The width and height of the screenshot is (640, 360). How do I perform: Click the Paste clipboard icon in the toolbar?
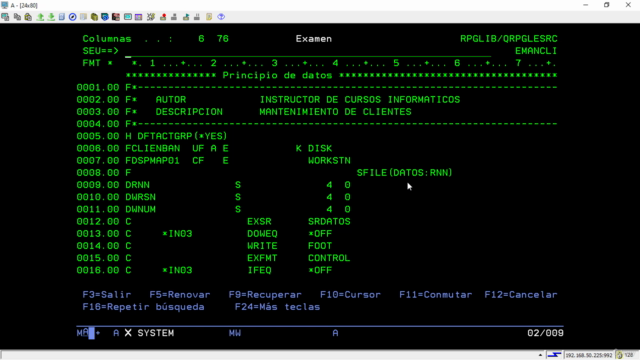click(x=28, y=17)
